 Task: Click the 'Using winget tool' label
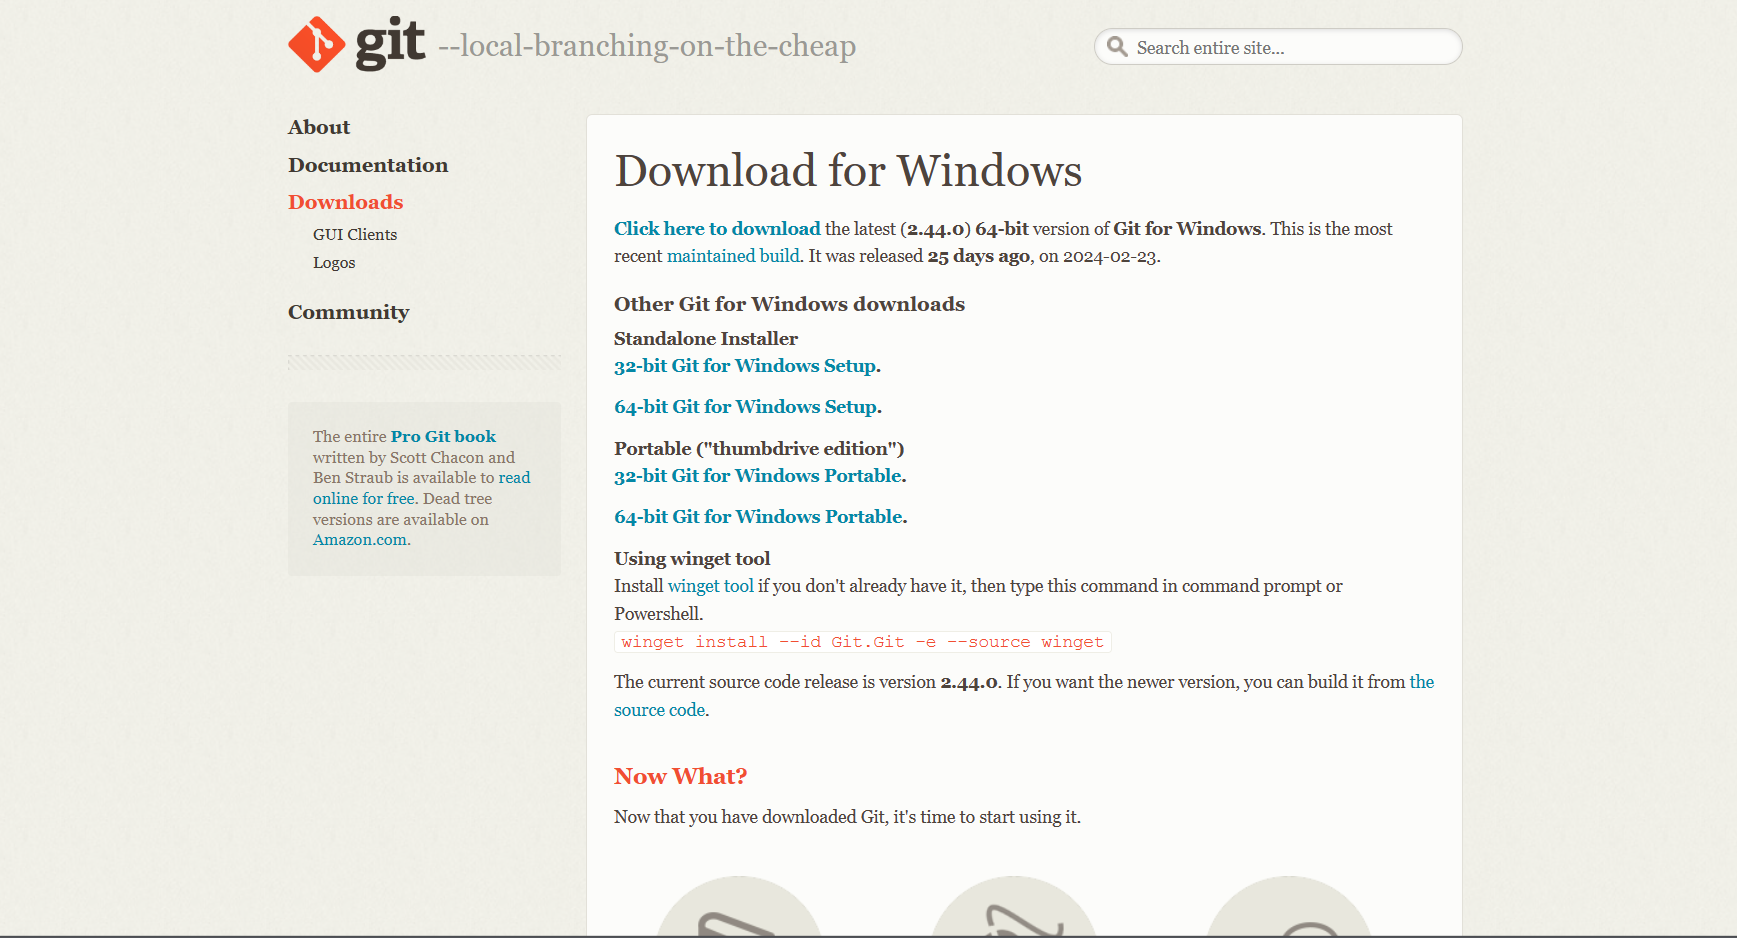(x=692, y=559)
